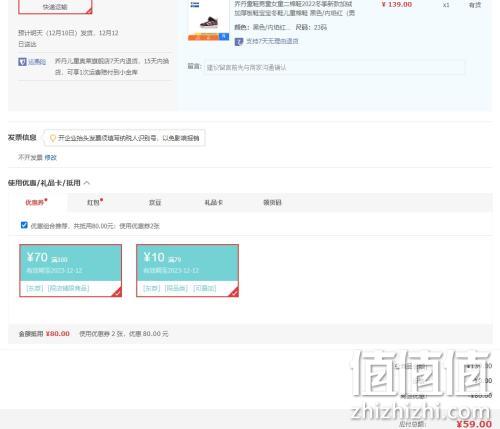Toggle the 优惠组合推荐 checkbox

click(24, 225)
